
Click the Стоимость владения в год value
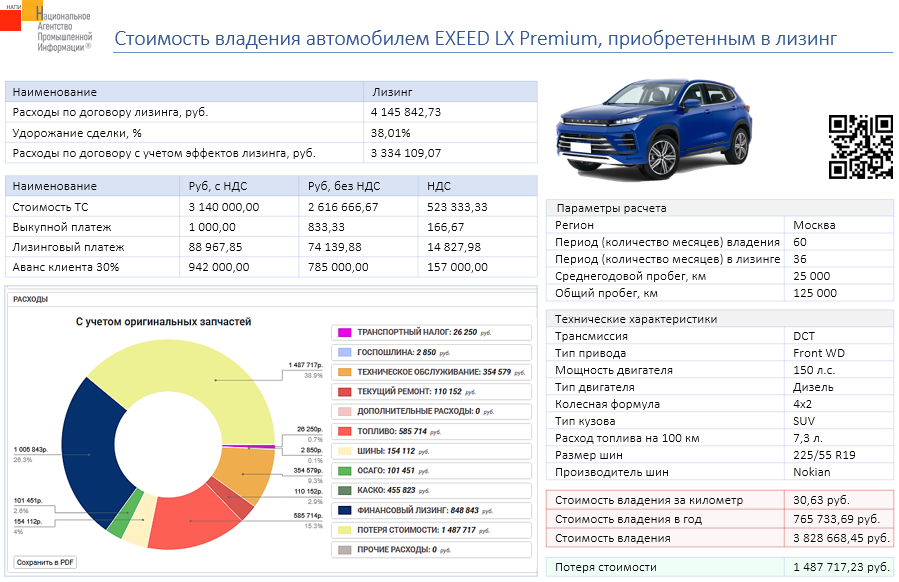(836, 519)
